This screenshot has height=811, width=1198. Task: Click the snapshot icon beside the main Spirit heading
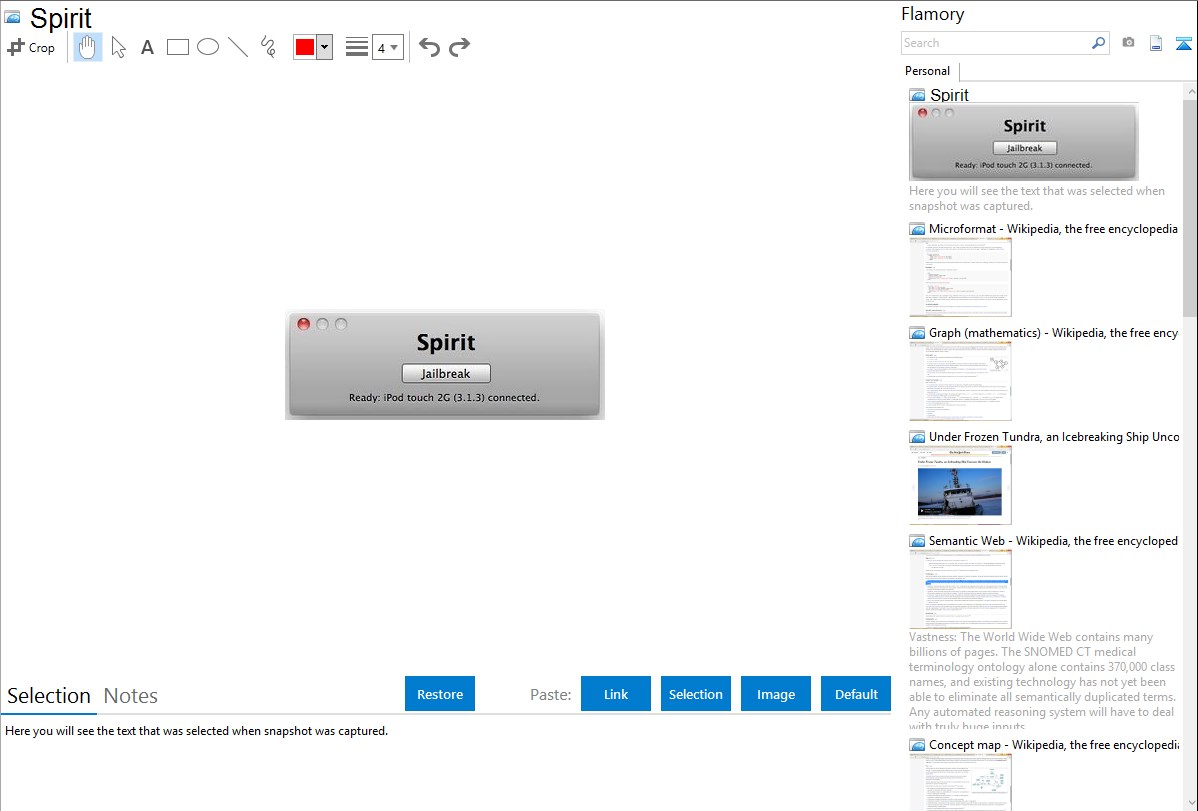(12, 17)
